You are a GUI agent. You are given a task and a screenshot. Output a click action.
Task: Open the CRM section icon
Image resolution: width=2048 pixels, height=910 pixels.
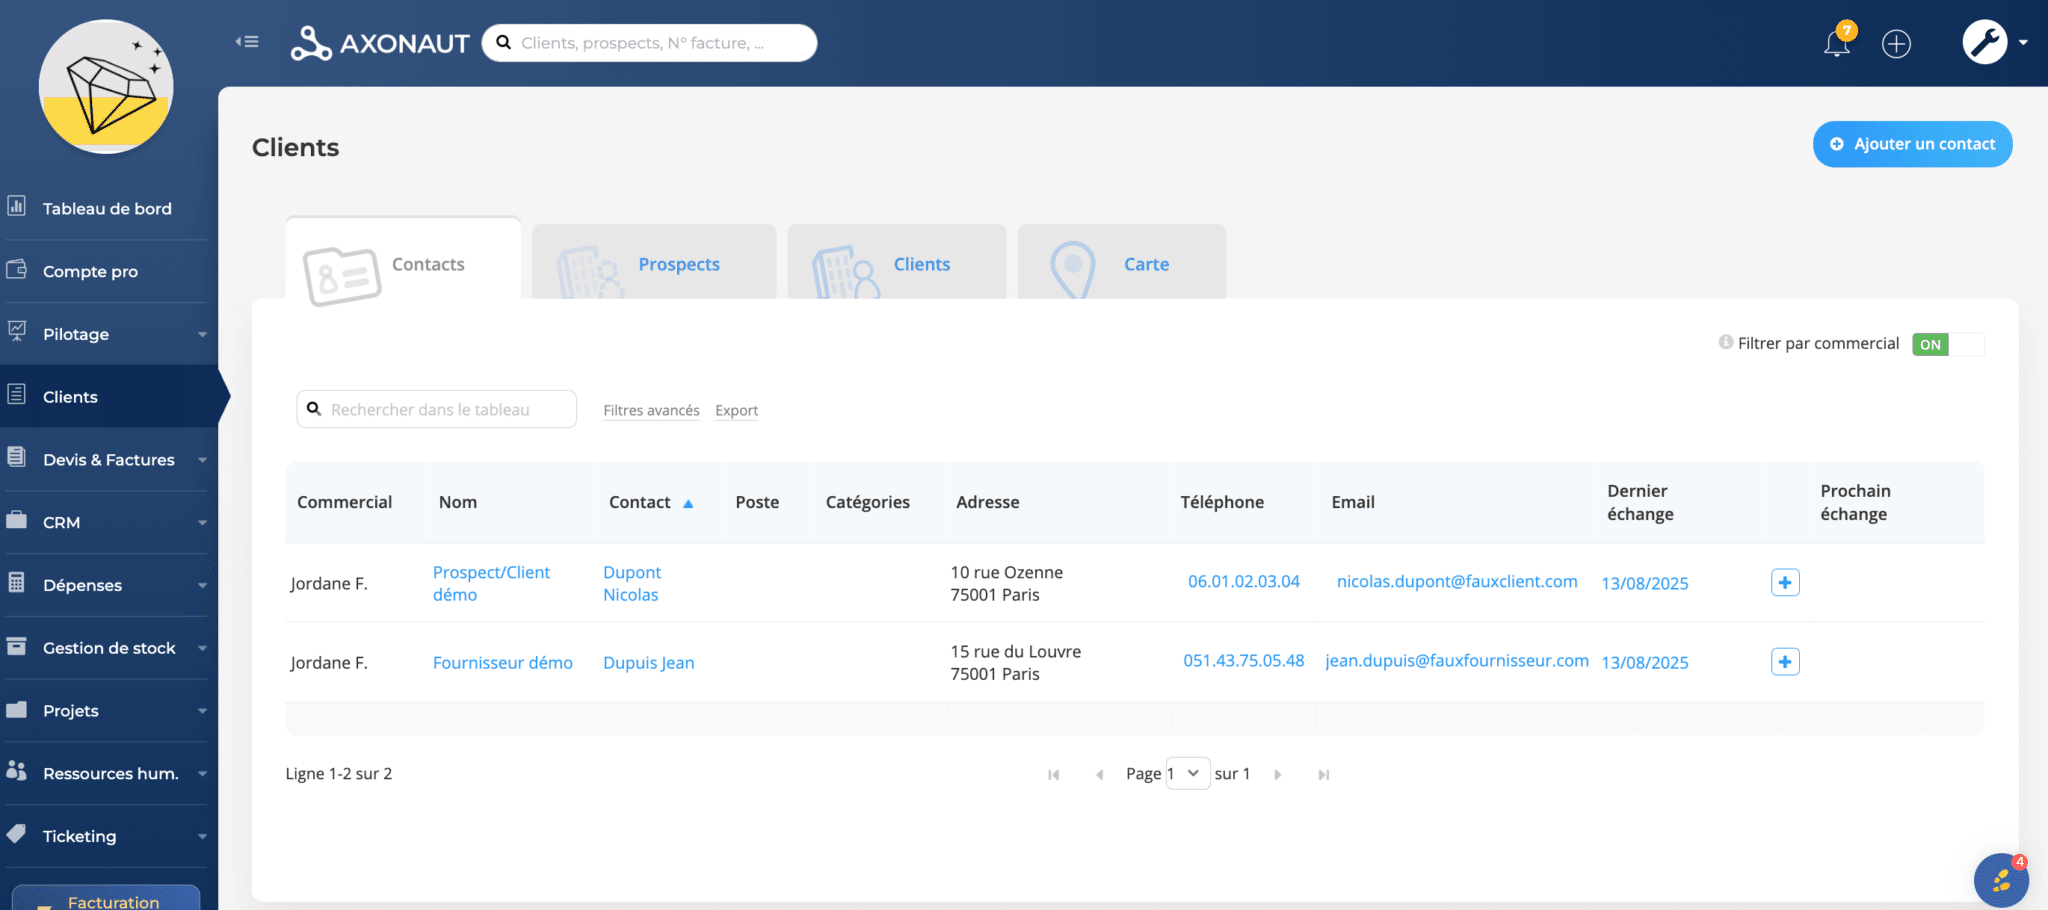point(16,522)
